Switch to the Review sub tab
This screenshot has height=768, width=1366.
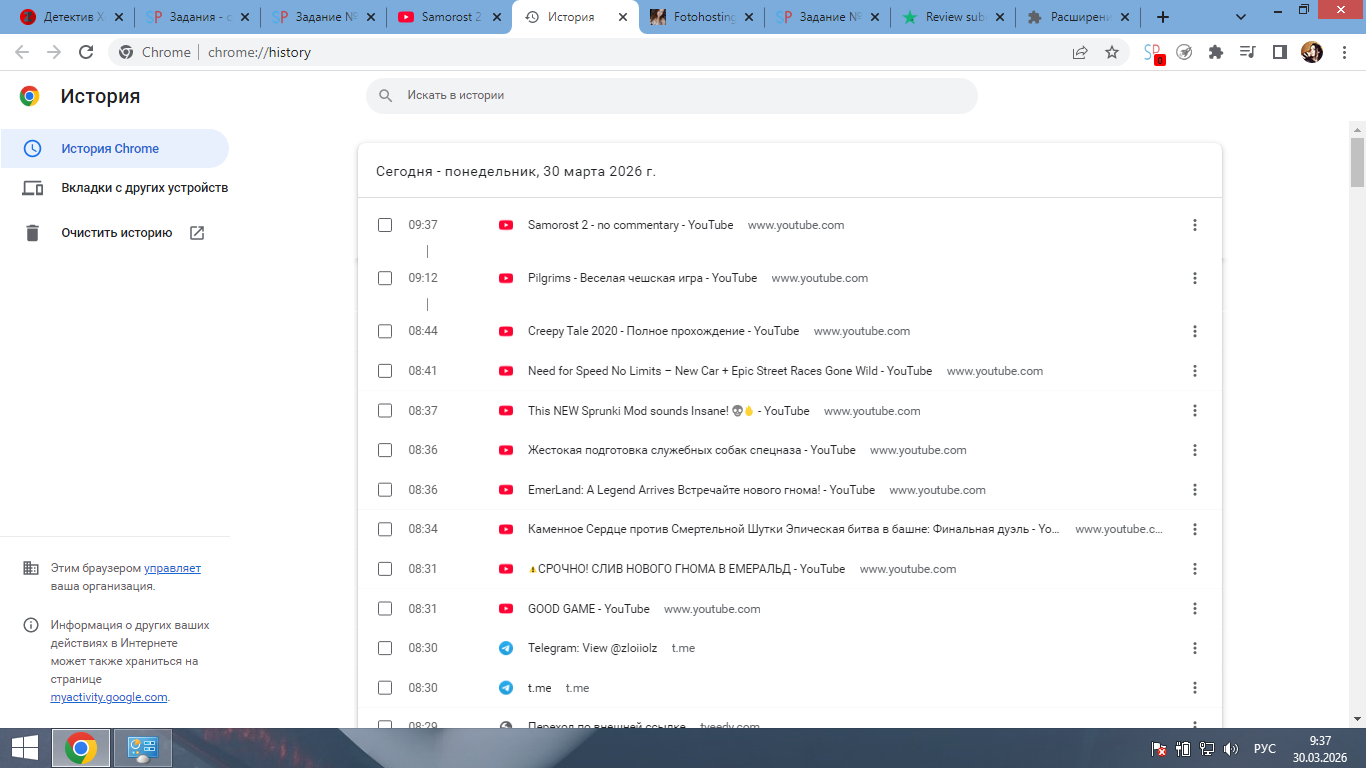click(952, 17)
